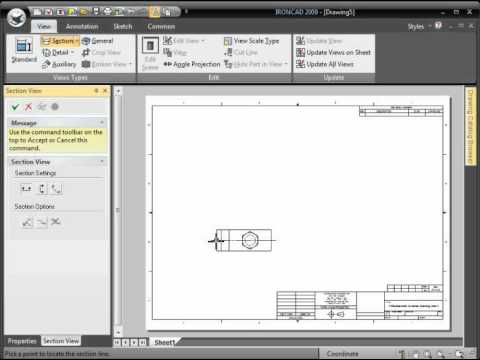The height and width of the screenshot is (360, 480).
Task: Select the third Section Settings icon
Action: tap(57, 189)
